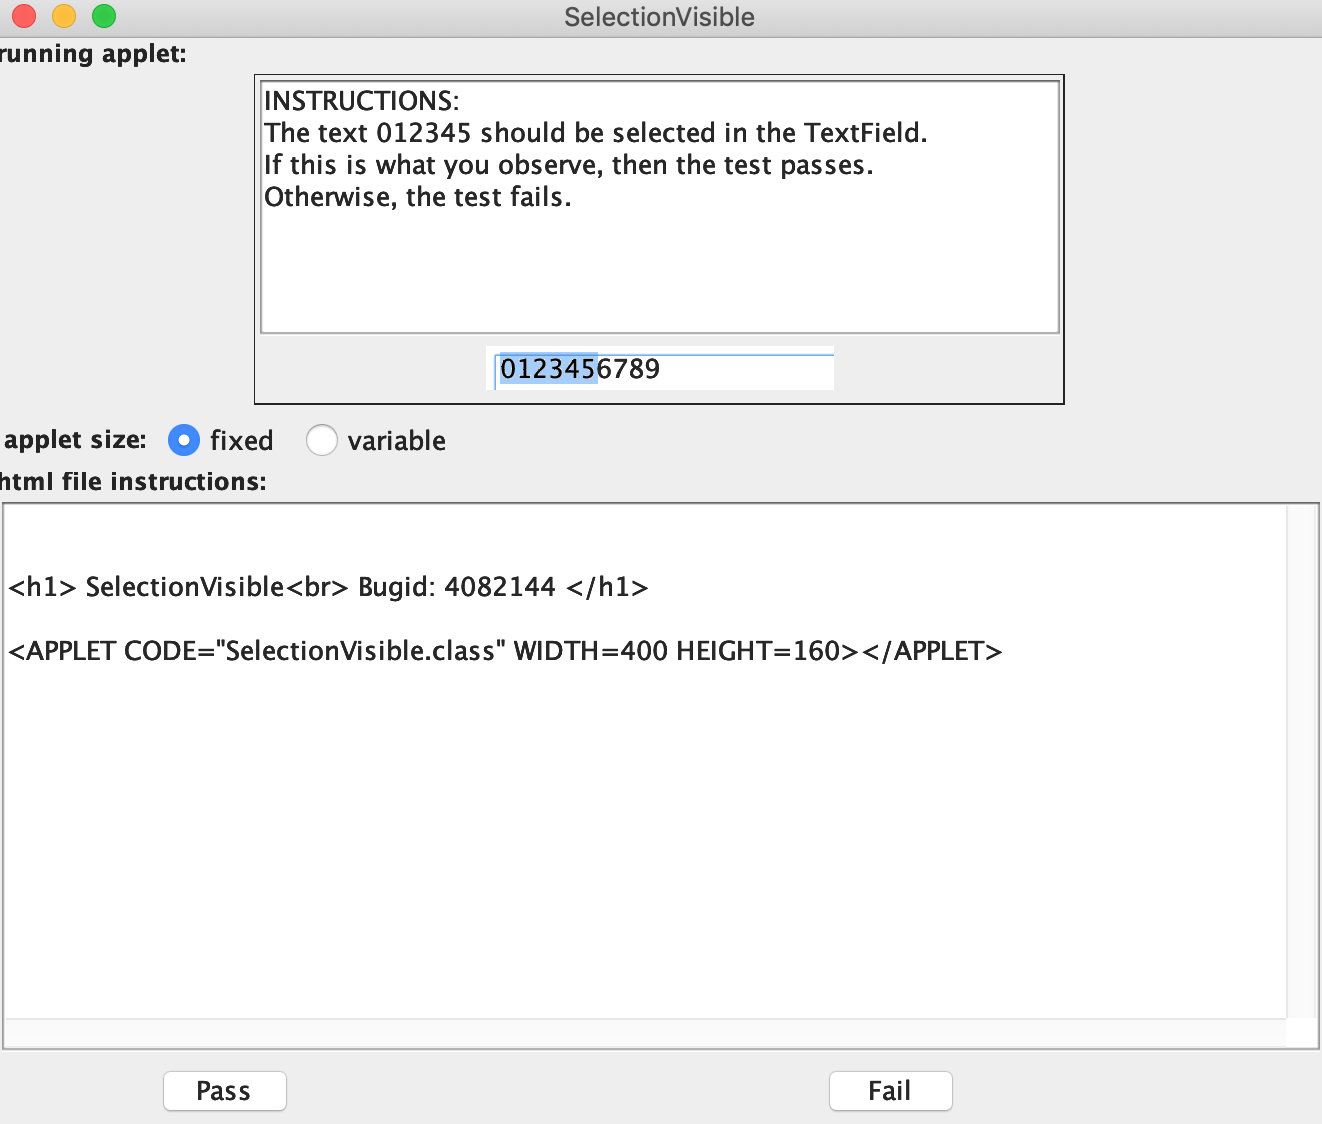Click the Pass button
Screen dimensions: 1322x1124
pos(224,1091)
